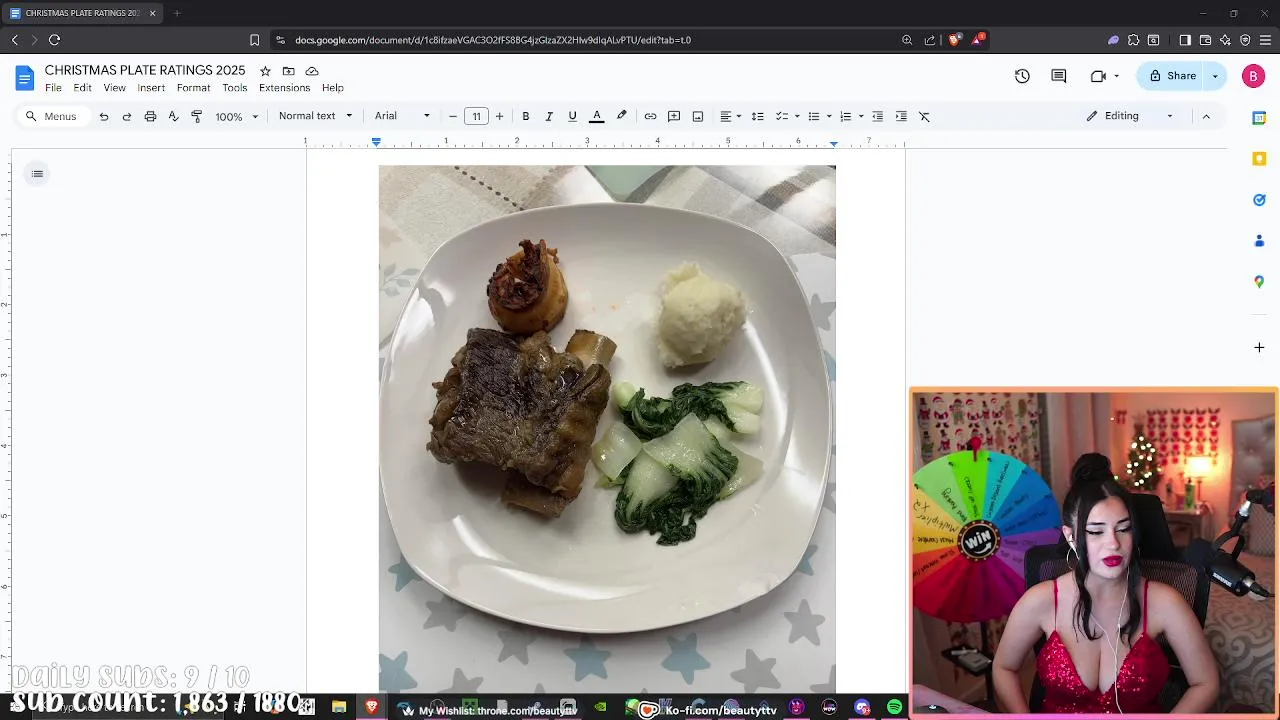1280x720 pixels.
Task: Open the Normal text style dropdown
Action: click(315, 116)
